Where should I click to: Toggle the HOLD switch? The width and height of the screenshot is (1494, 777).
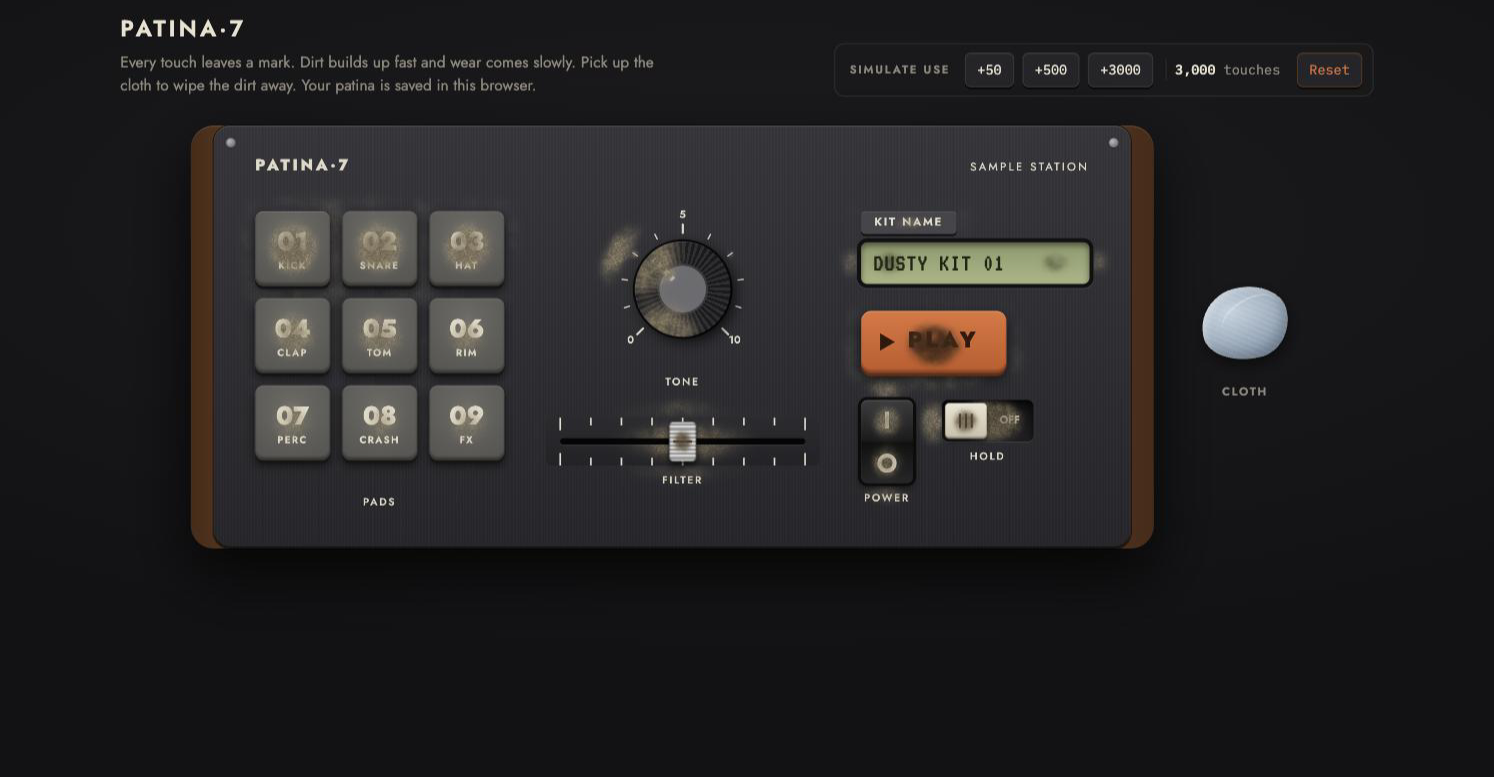click(987, 421)
